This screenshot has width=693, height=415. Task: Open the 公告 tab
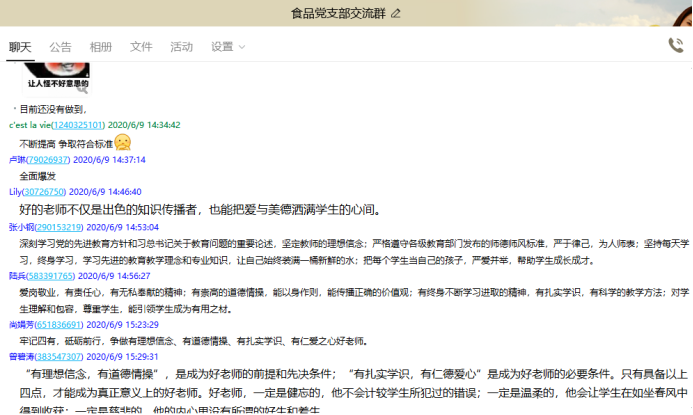click(x=60, y=47)
